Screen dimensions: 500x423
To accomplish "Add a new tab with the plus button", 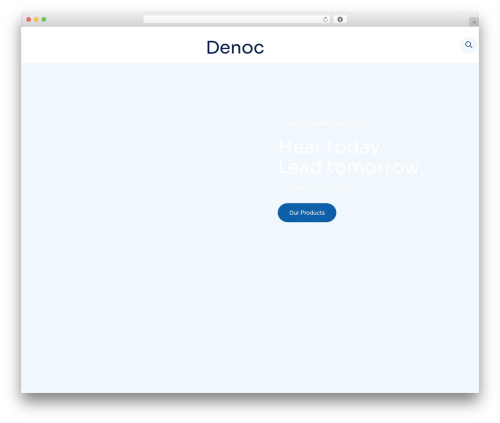I will click(x=474, y=22).
